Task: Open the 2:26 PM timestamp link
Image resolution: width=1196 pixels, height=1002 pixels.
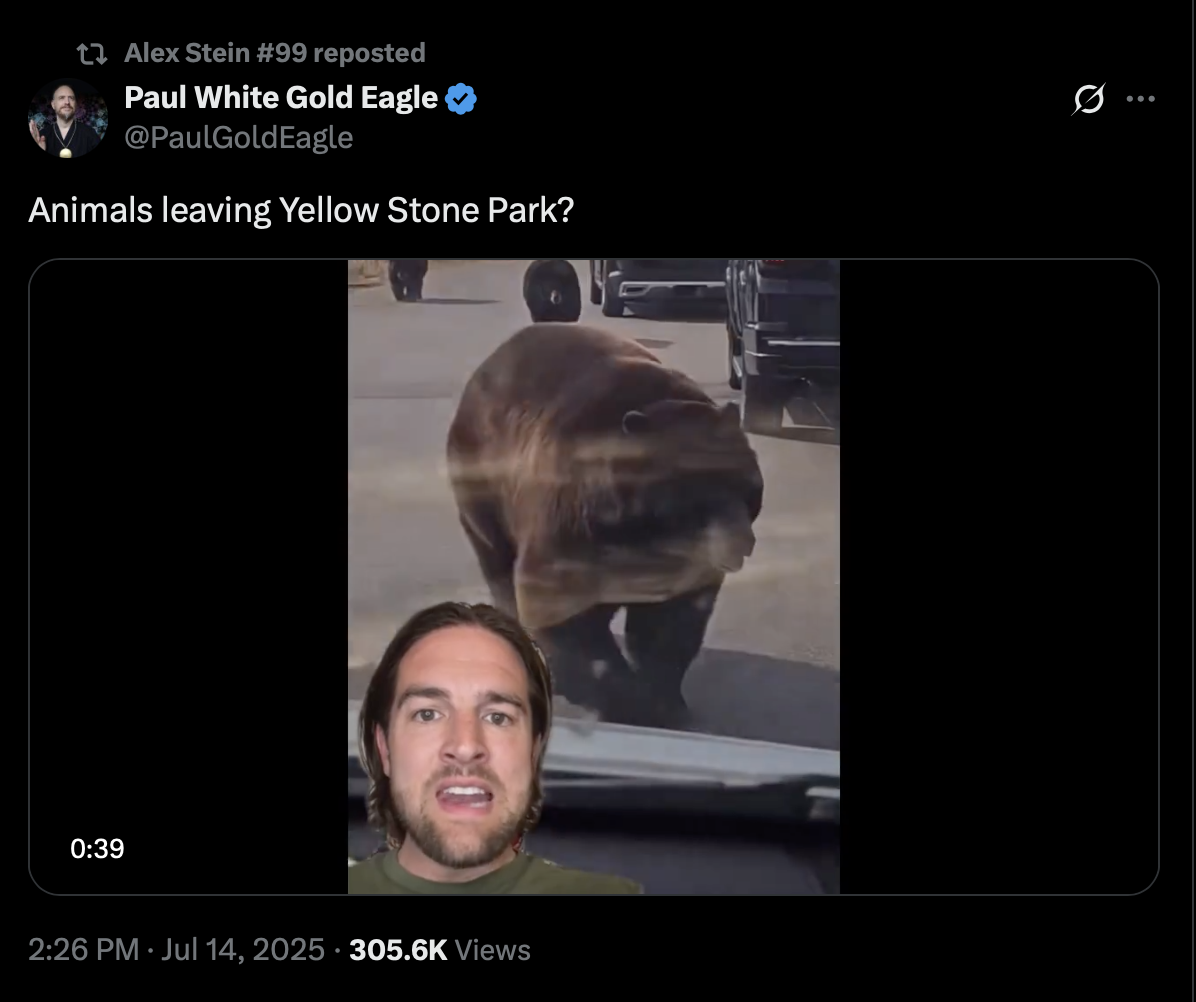Action: click(84, 949)
